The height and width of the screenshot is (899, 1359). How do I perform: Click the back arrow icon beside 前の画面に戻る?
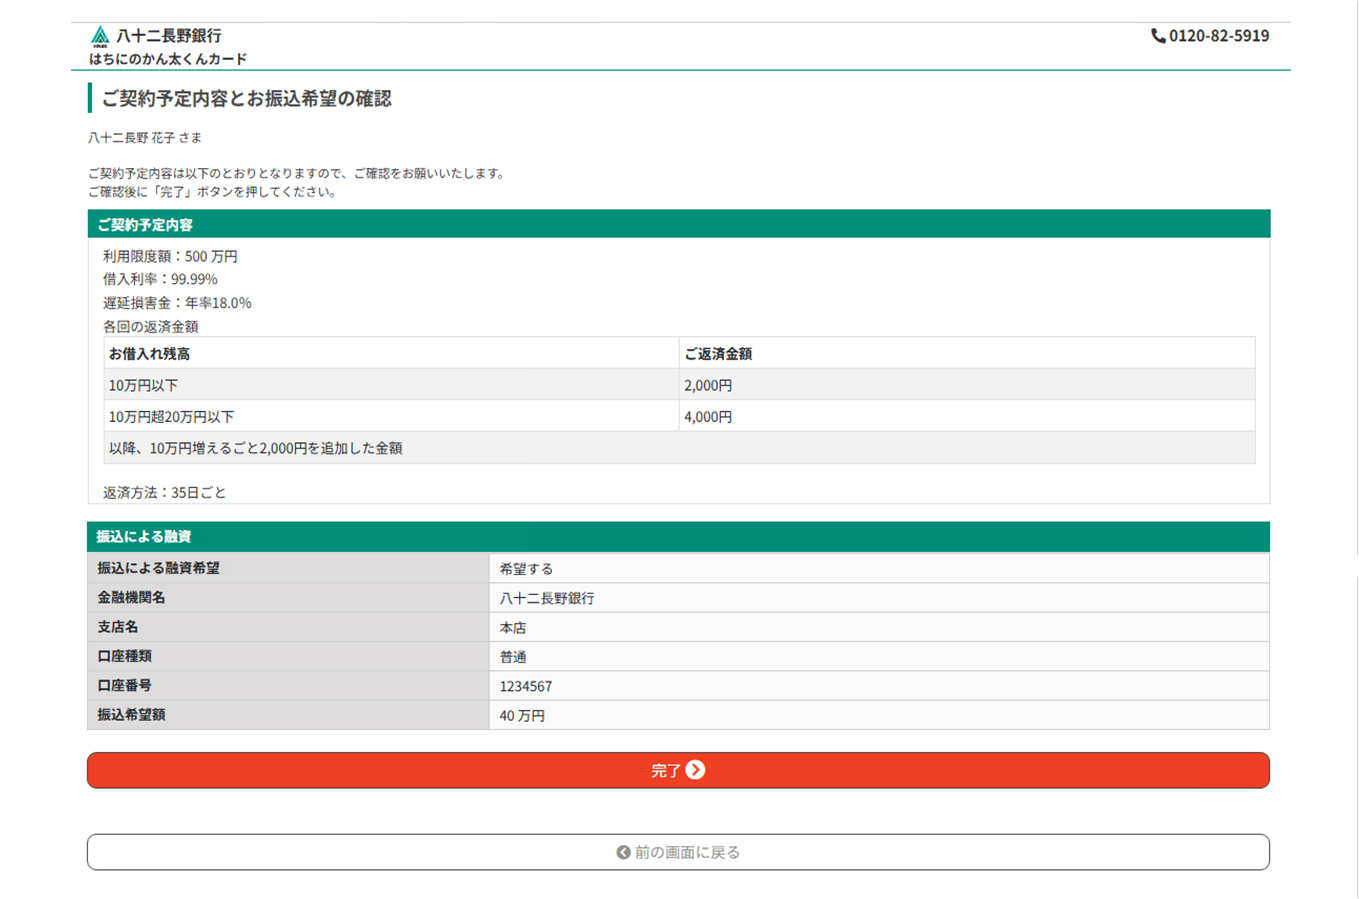point(623,853)
